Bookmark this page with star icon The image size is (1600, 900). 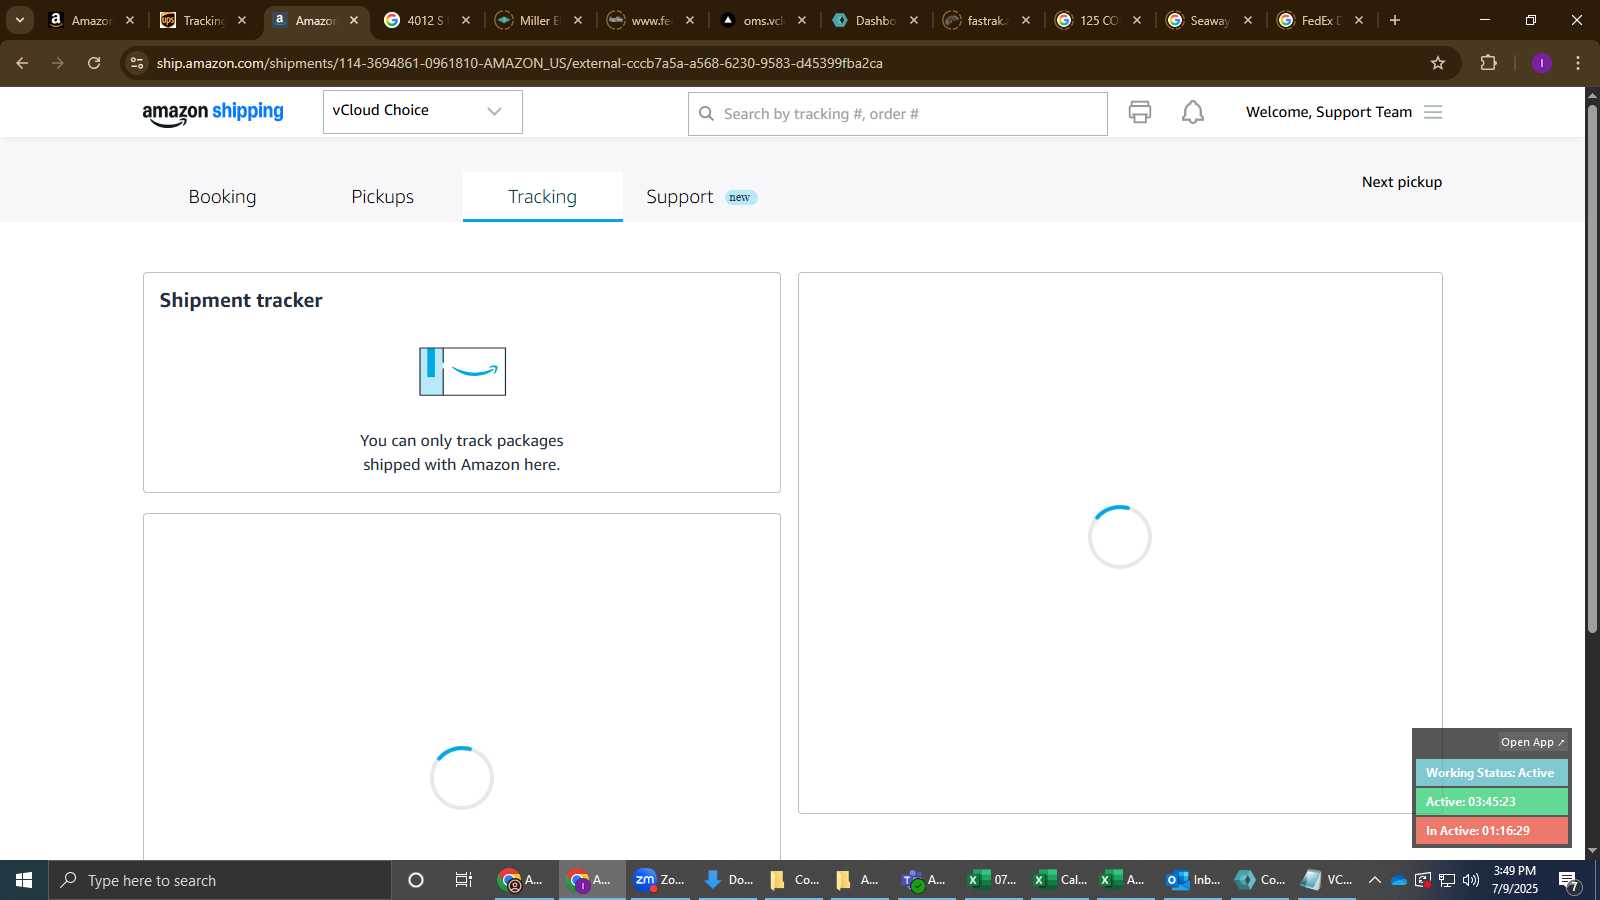1438,63
